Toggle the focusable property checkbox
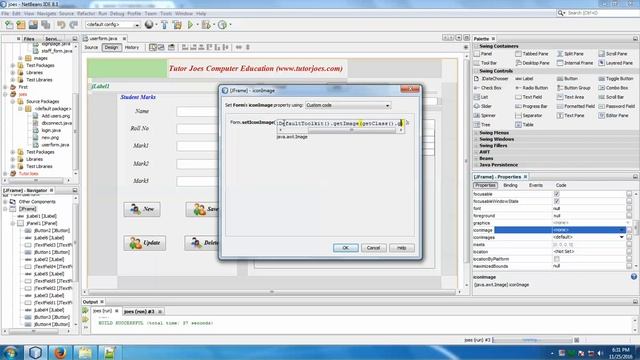The width and height of the screenshot is (640, 360). (556, 194)
